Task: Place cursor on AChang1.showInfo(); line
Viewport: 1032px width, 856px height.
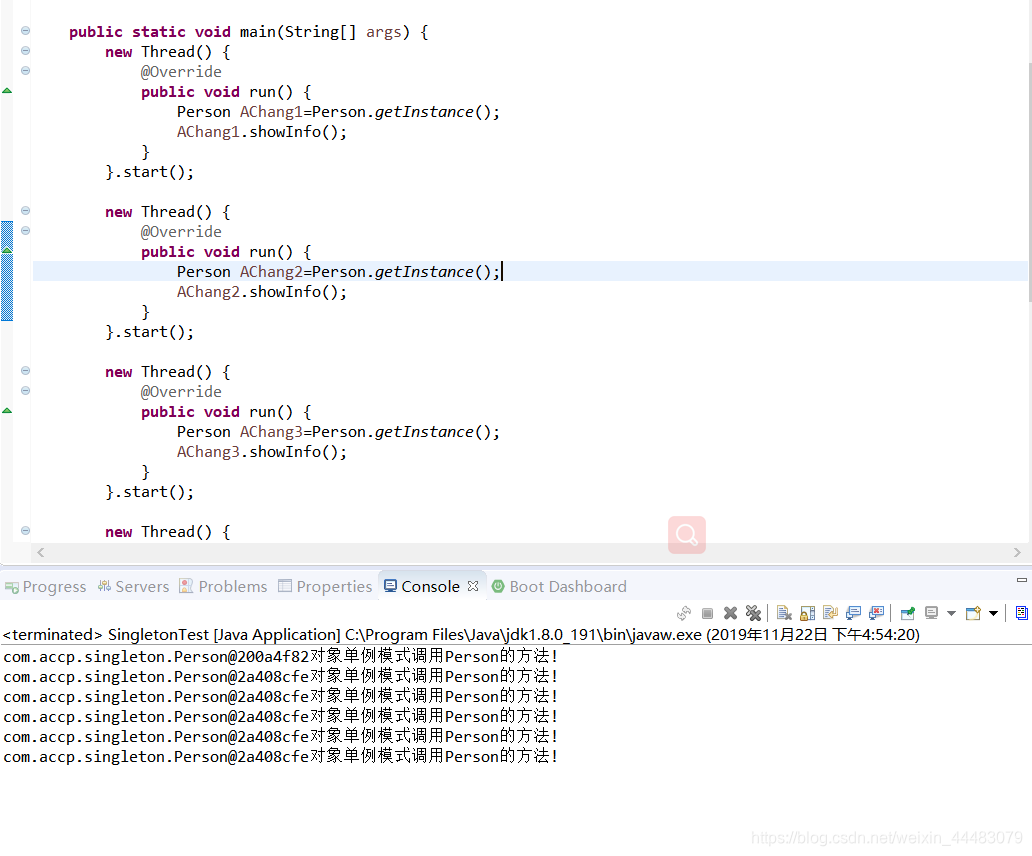Action: click(x=261, y=132)
